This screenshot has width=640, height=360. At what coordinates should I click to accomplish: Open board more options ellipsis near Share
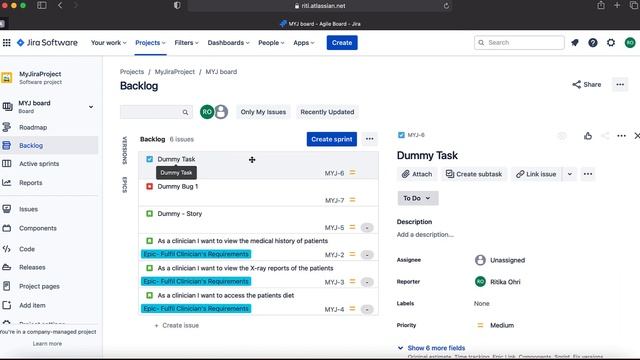coord(620,84)
